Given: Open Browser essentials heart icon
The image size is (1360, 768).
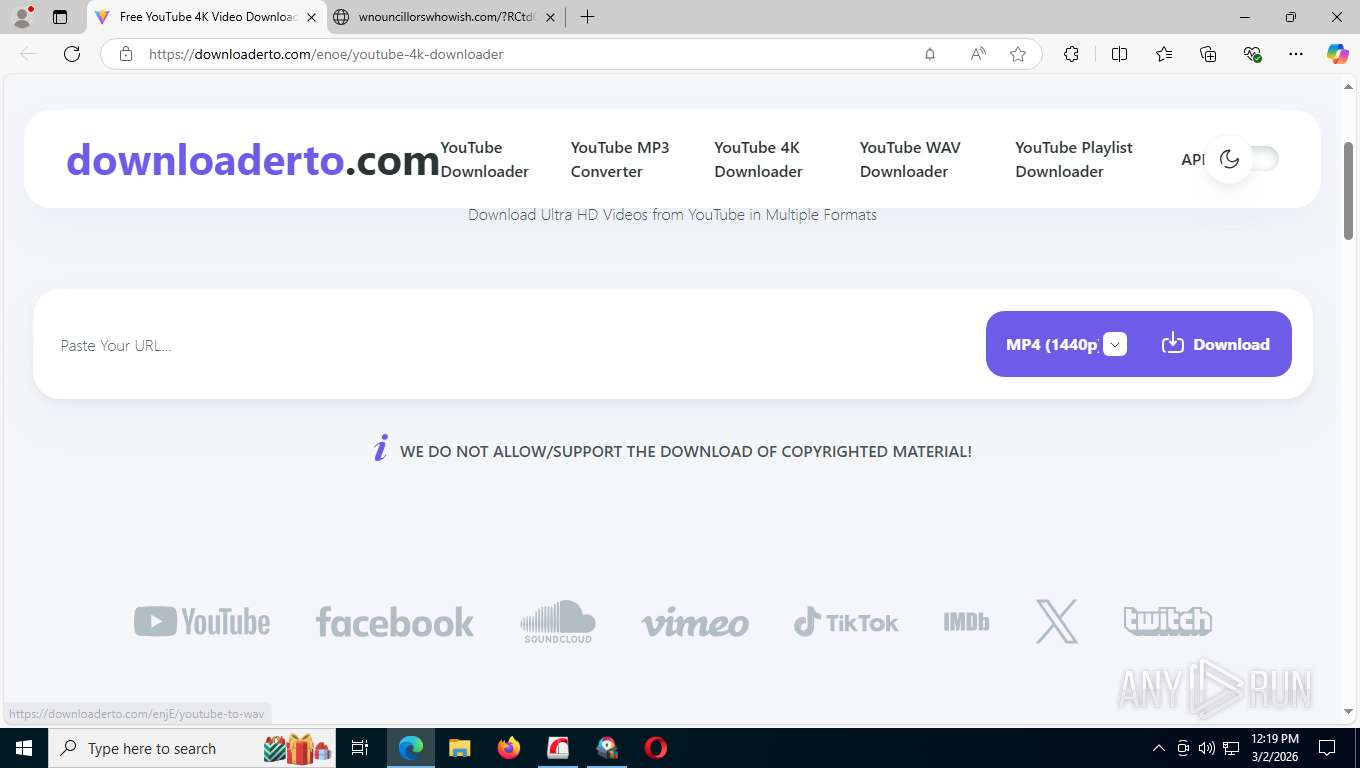Looking at the screenshot, I should coord(1252,54).
